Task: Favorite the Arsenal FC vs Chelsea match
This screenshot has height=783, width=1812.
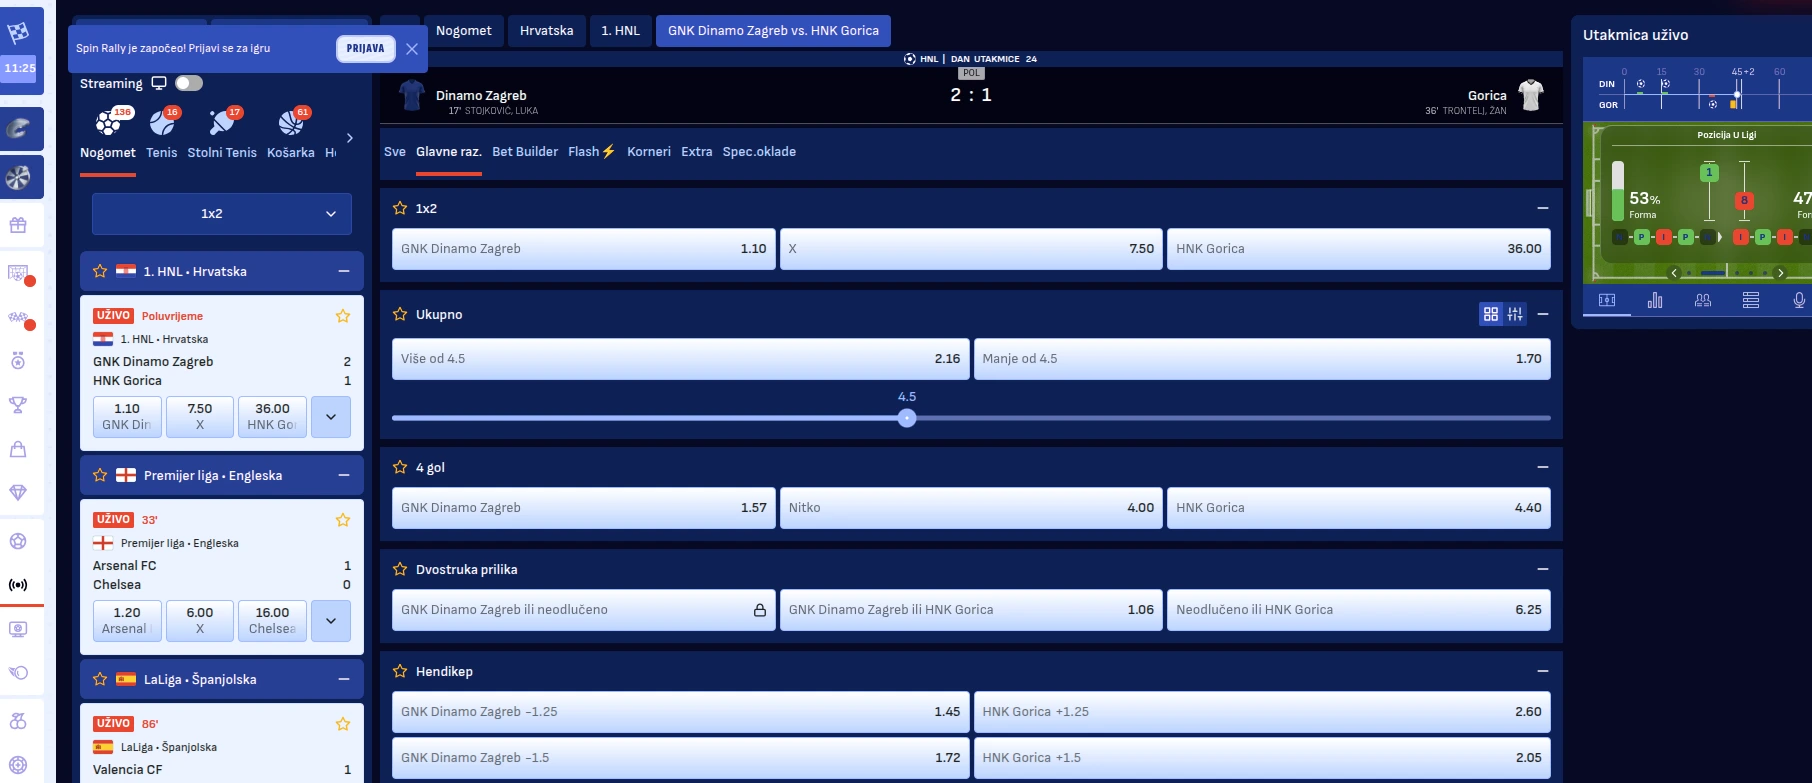Action: [343, 520]
